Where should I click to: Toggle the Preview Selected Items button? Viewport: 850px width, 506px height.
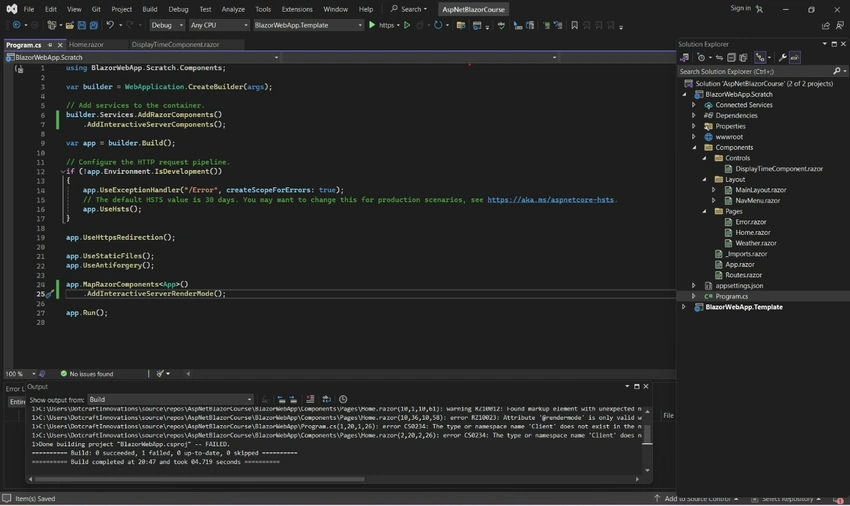coord(795,57)
